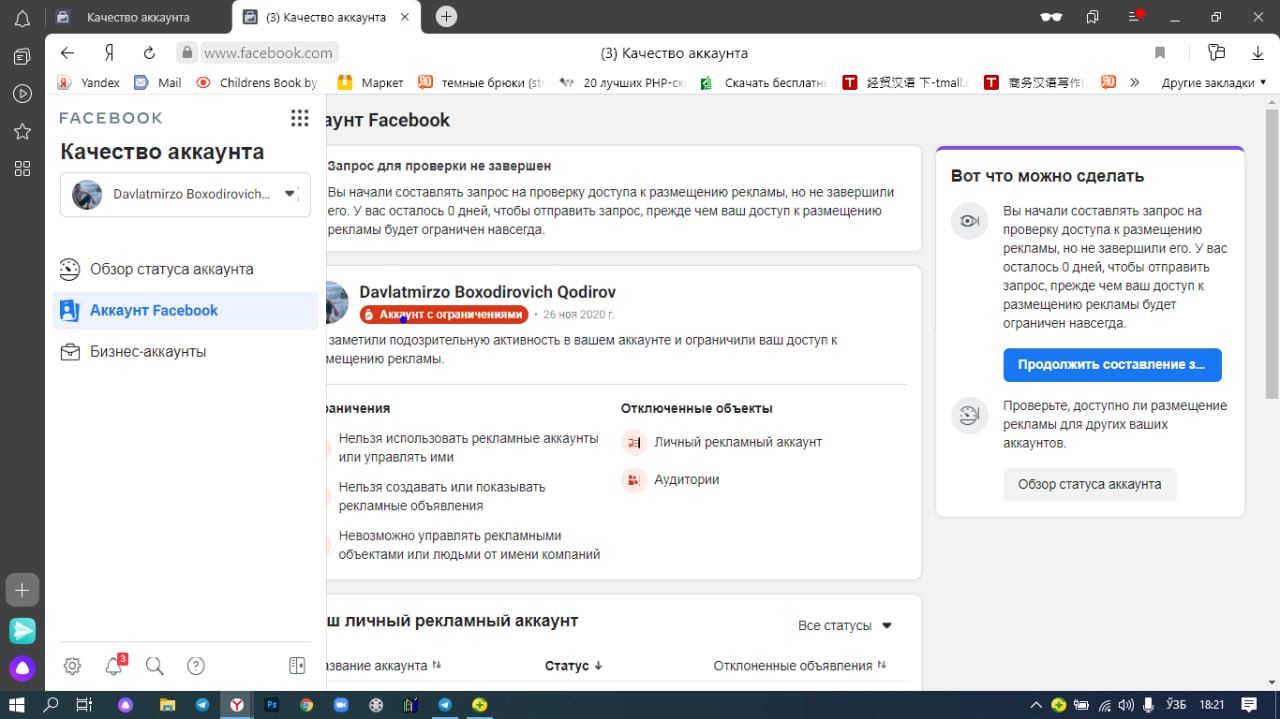Open the search magnifier in the sidebar footer
Viewport: 1280px width, 719px height.
(x=154, y=666)
